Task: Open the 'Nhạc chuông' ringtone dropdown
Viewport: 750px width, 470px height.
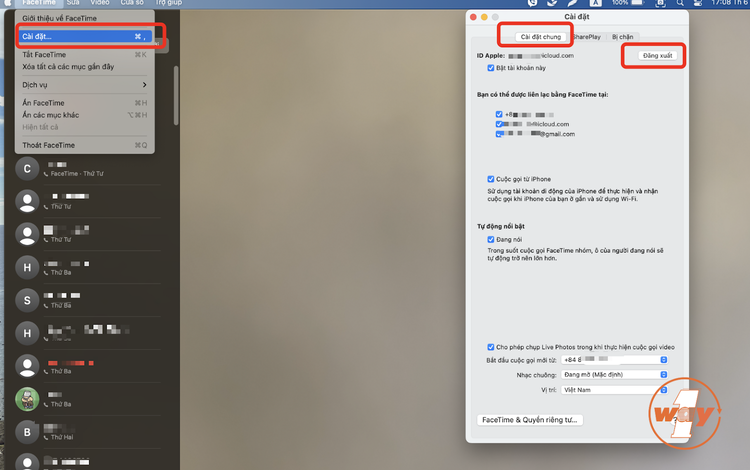Action: pyautogui.click(x=615, y=375)
